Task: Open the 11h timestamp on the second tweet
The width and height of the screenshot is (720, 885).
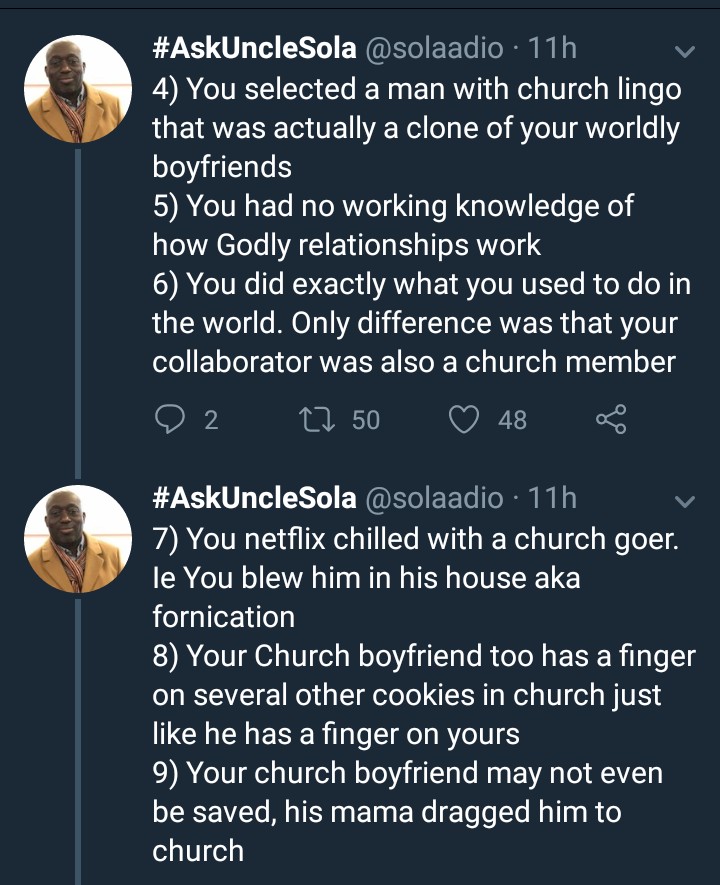Action: point(552,497)
